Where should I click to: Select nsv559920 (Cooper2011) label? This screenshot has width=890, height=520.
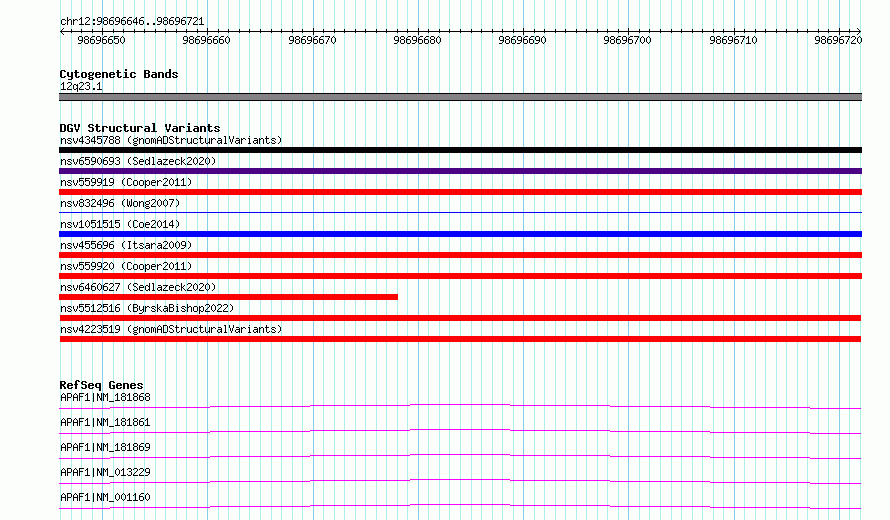click(x=126, y=266)
